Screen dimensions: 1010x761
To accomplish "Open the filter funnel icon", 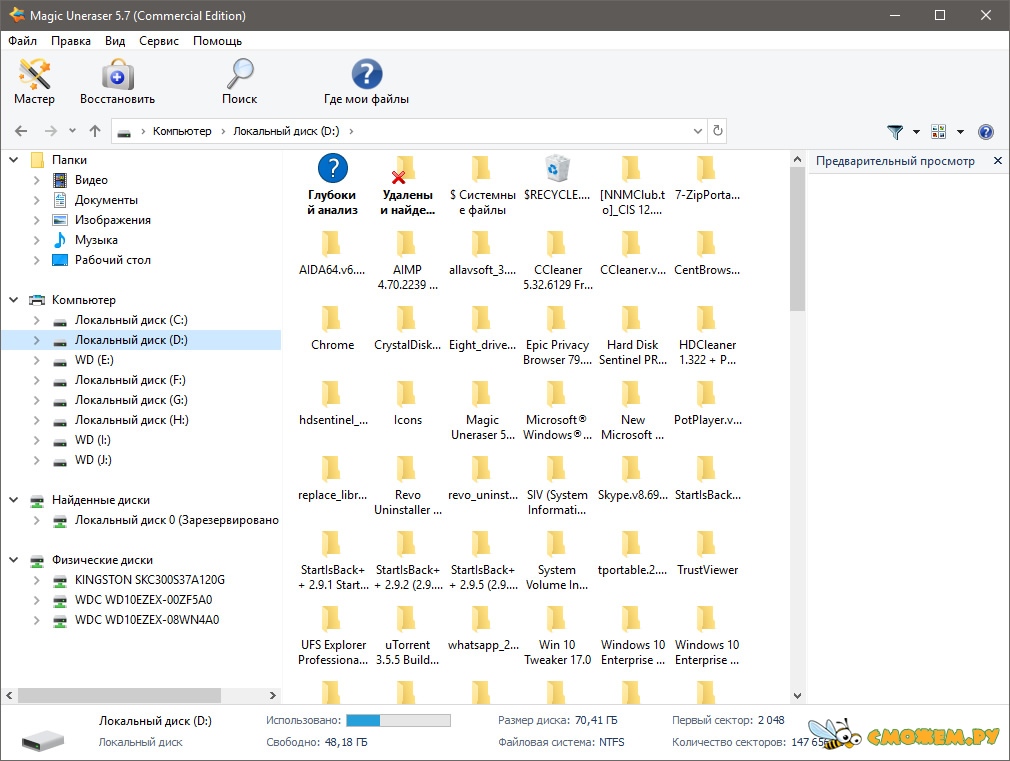I will 895,131.
